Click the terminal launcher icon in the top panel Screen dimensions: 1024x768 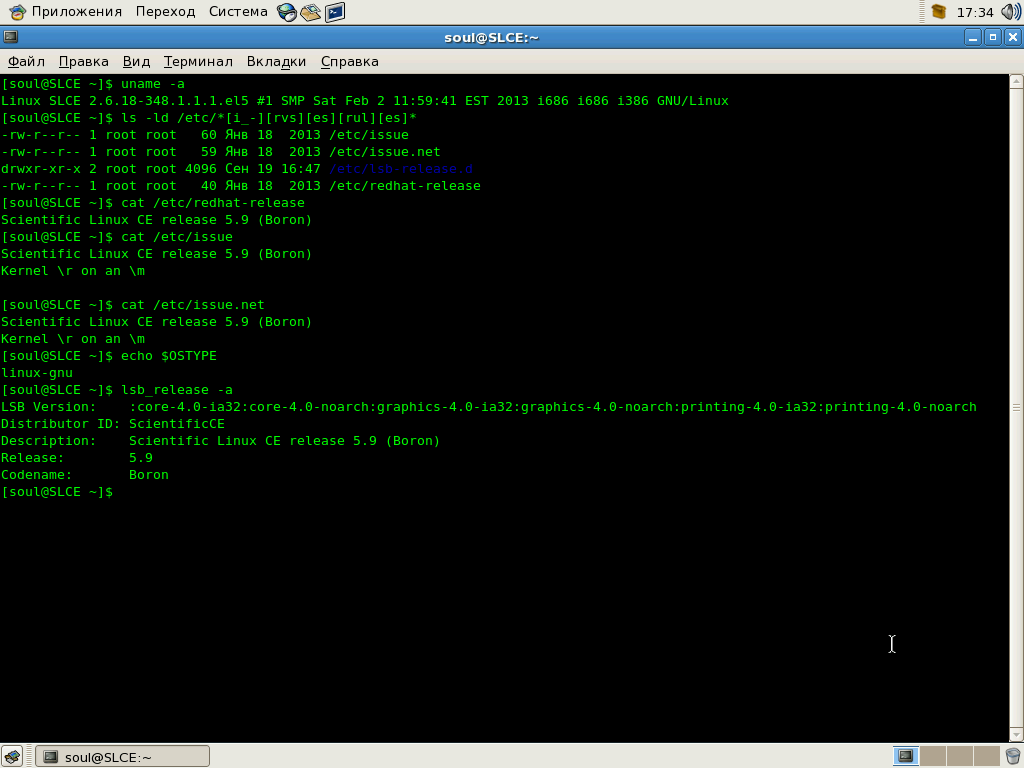(335, 12)
